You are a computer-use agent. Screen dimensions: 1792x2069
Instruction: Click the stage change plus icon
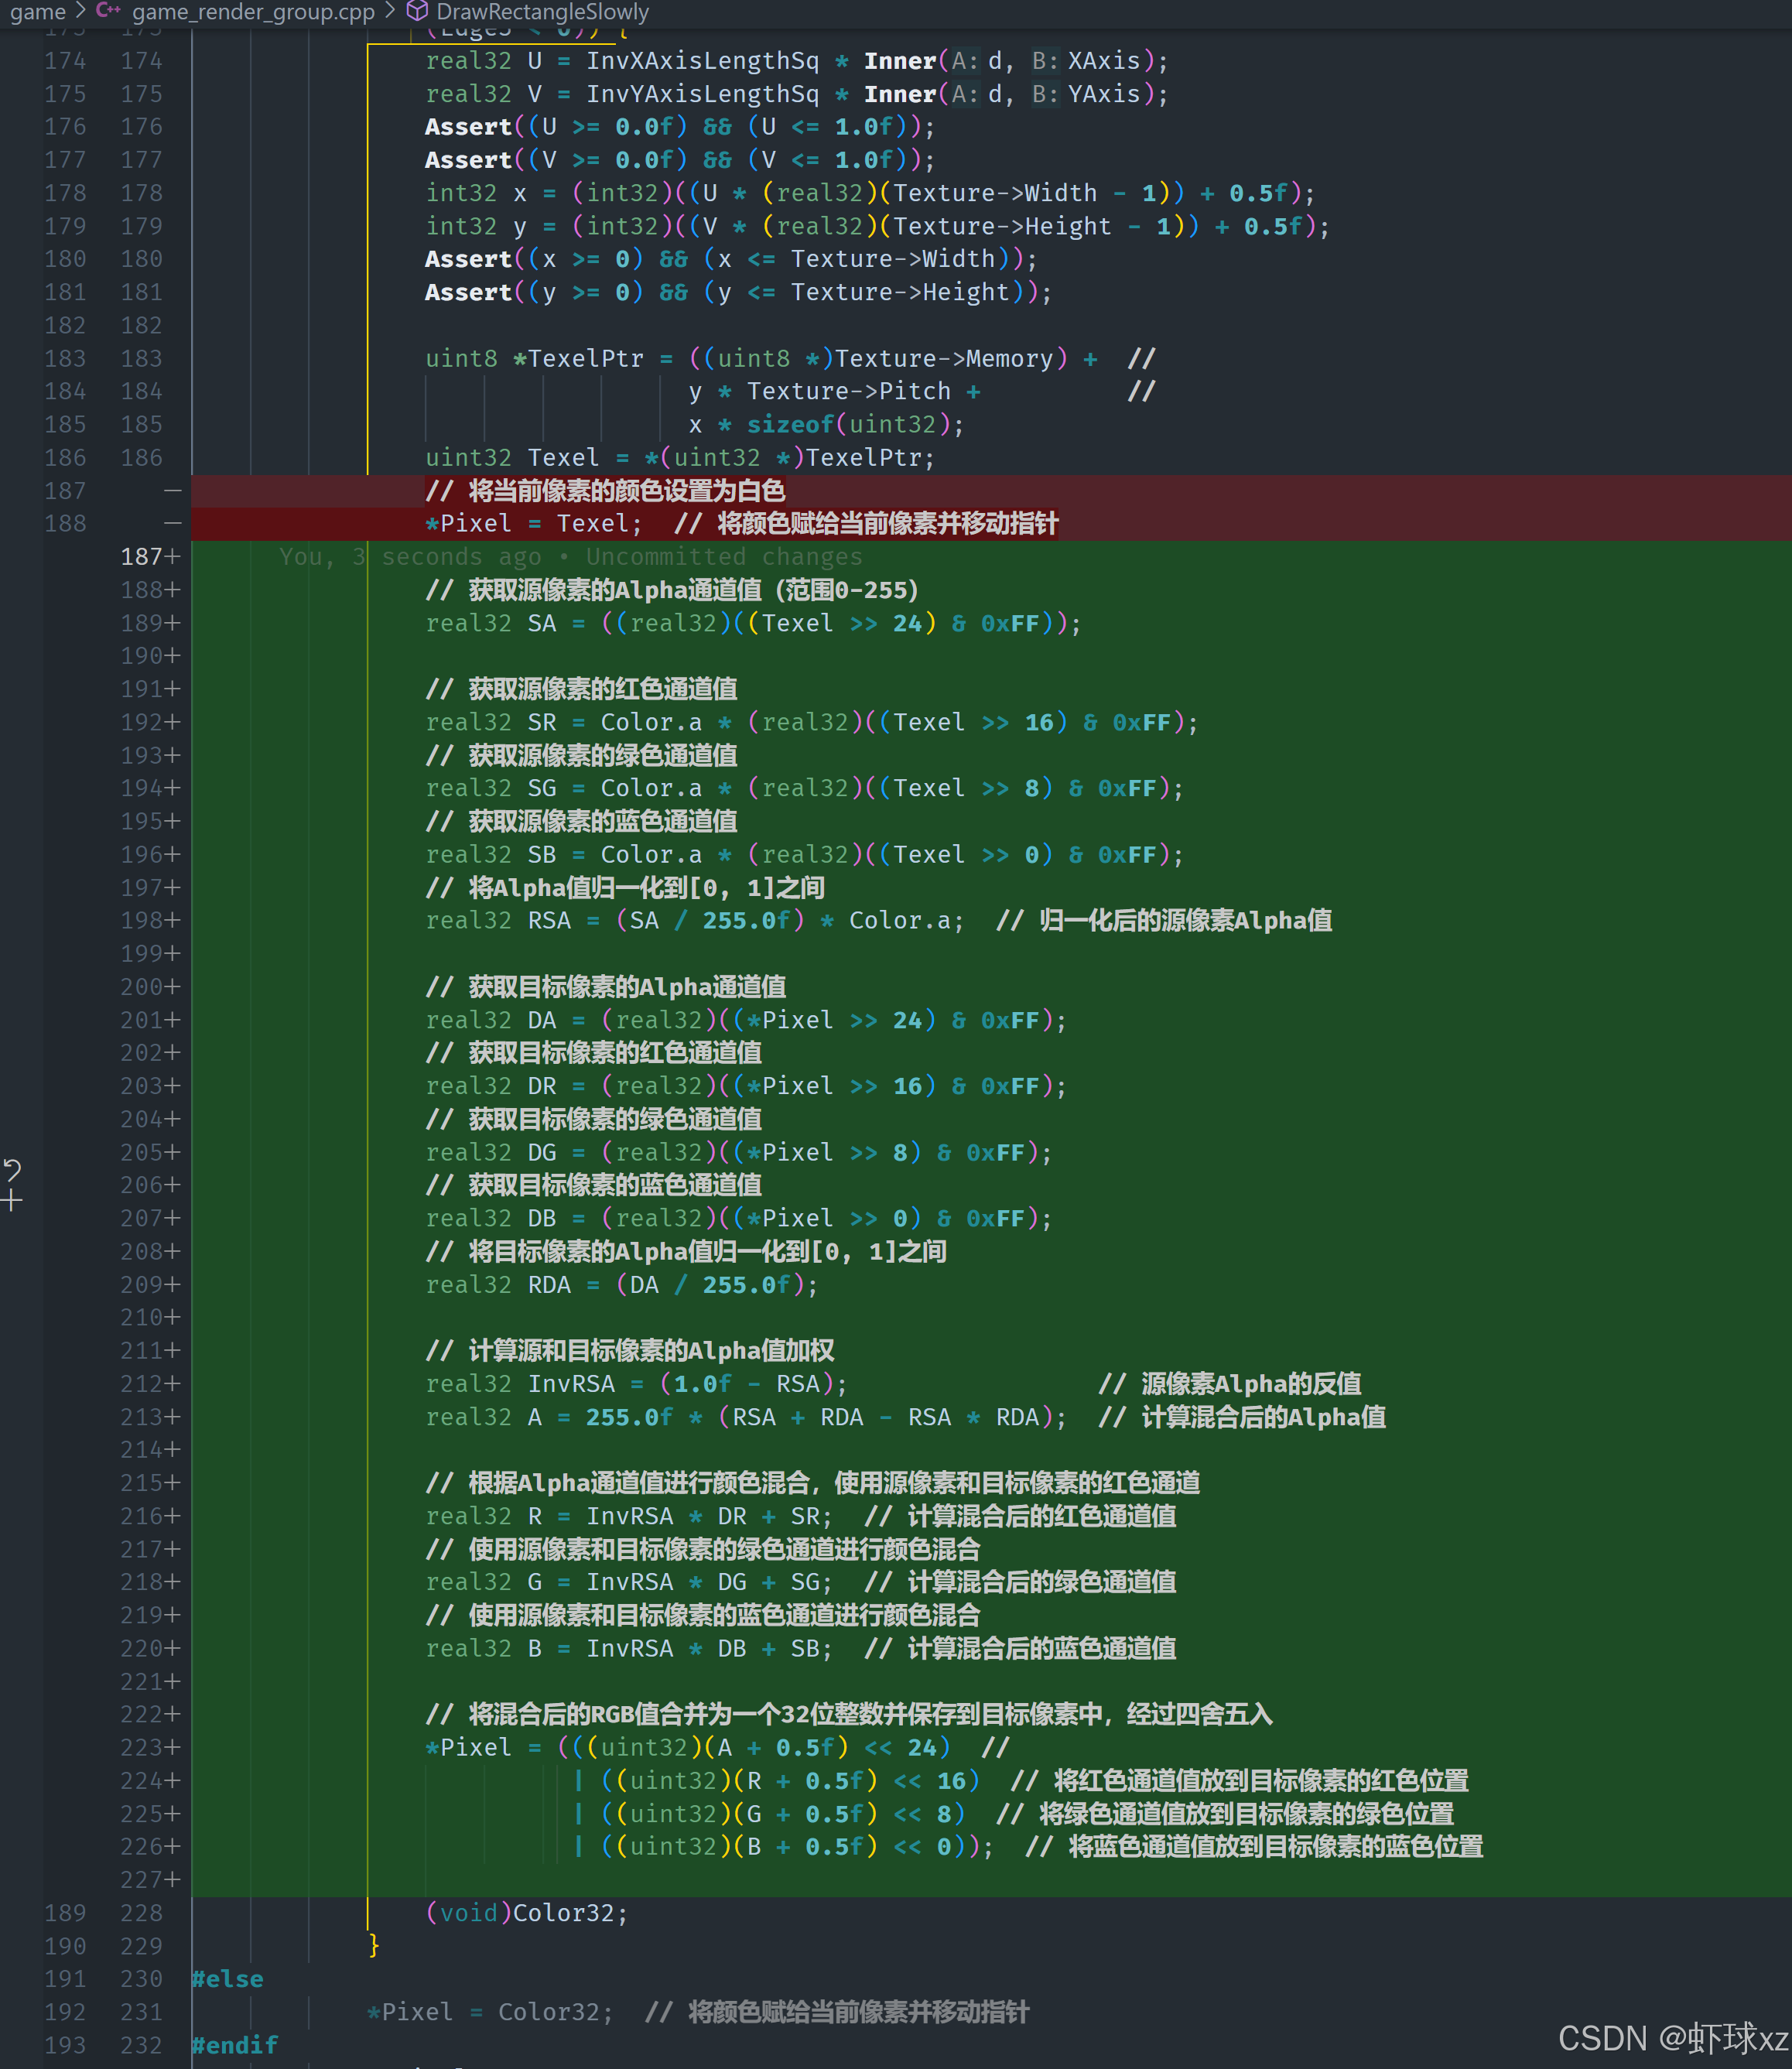[12, 1201]
